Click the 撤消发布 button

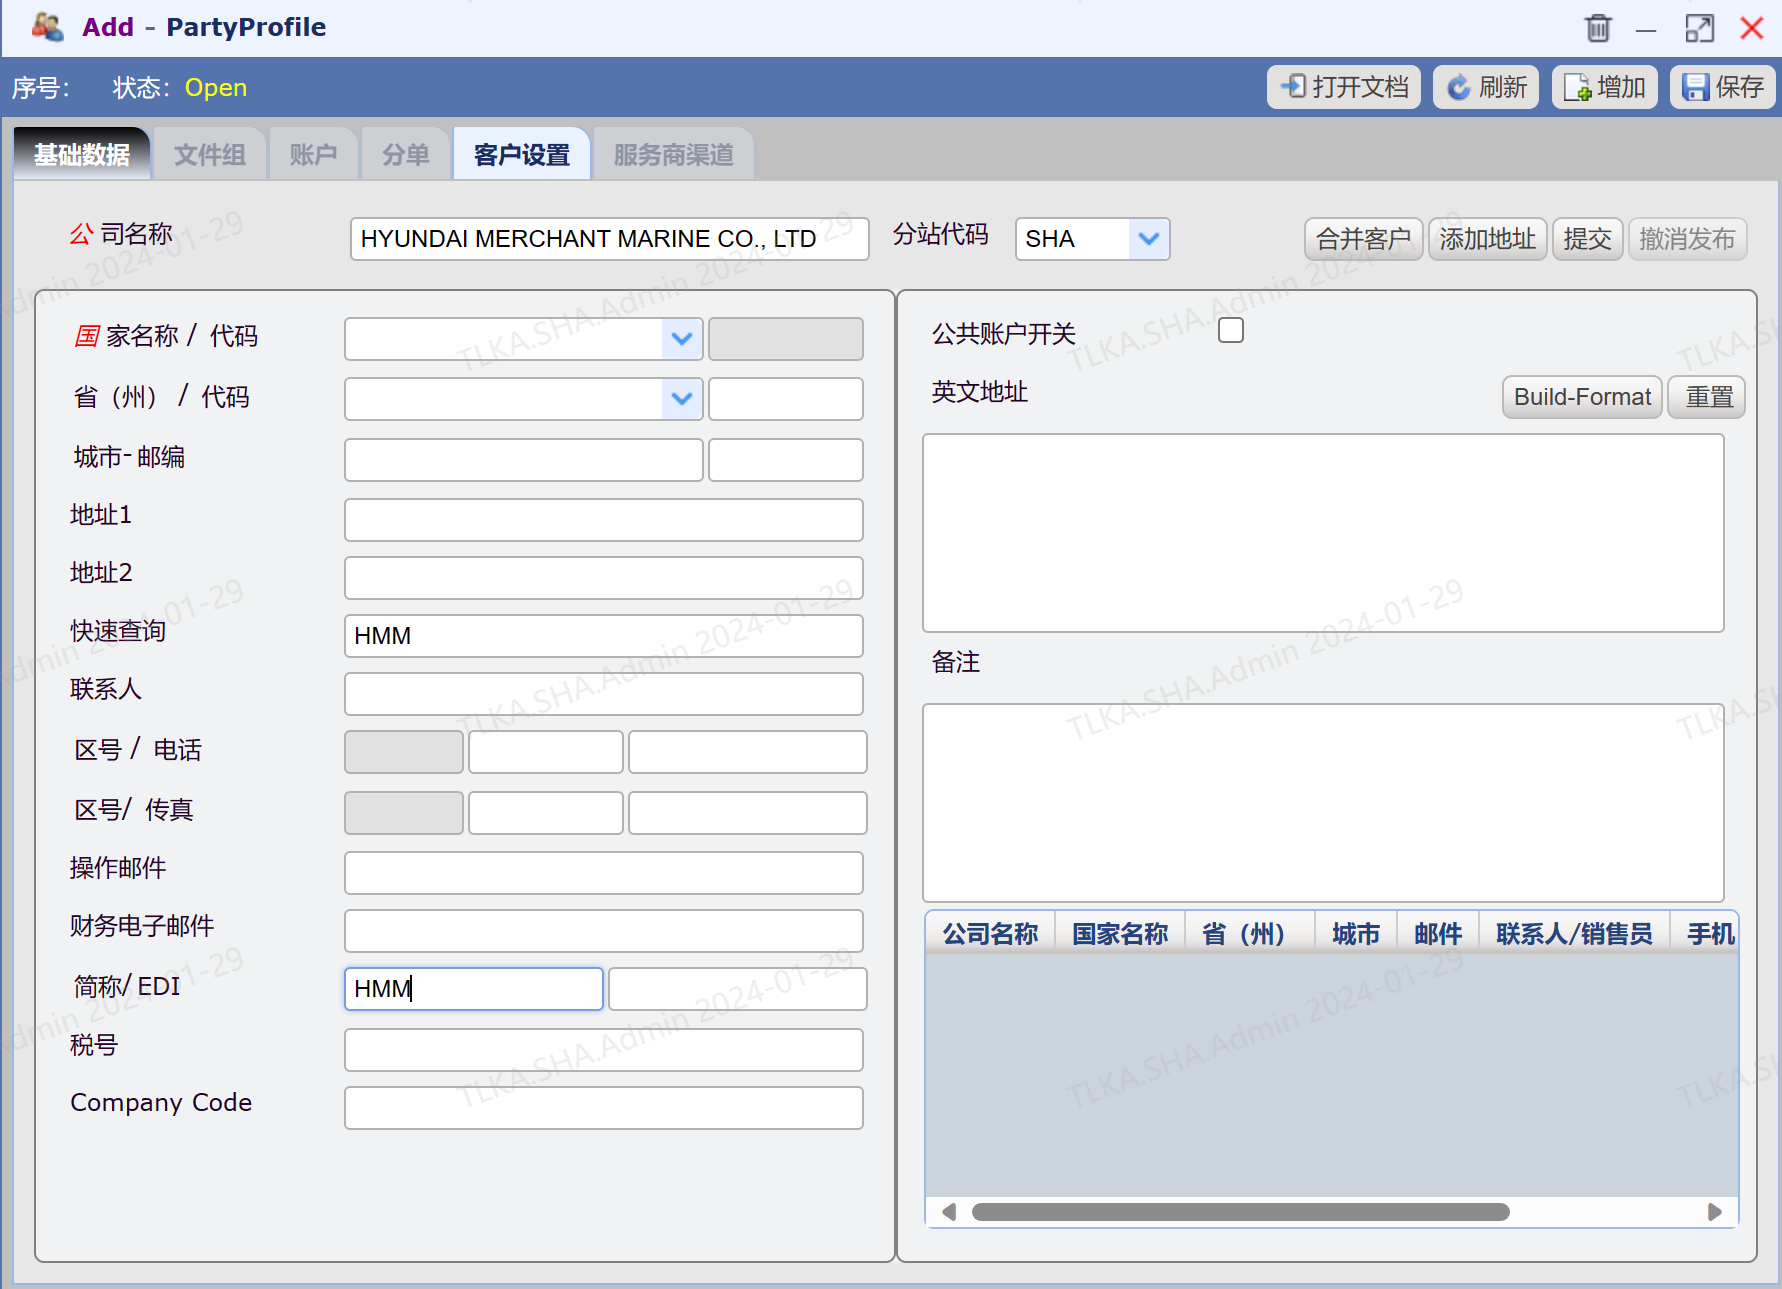click(1688, 239)
